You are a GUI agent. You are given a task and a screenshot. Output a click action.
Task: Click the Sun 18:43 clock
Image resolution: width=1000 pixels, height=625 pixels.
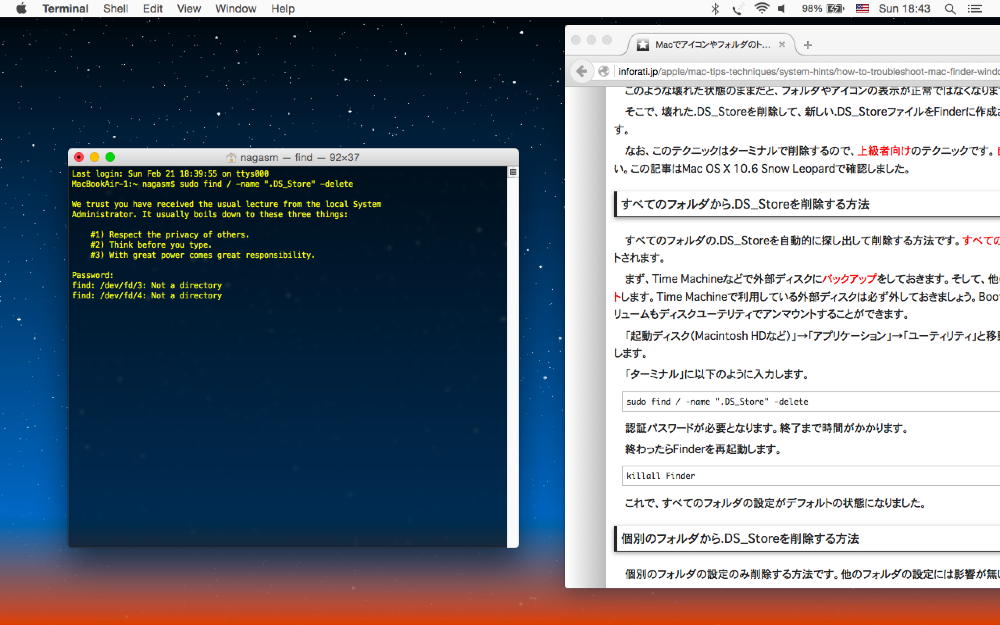pyautogui.click(x=904, y=8)
